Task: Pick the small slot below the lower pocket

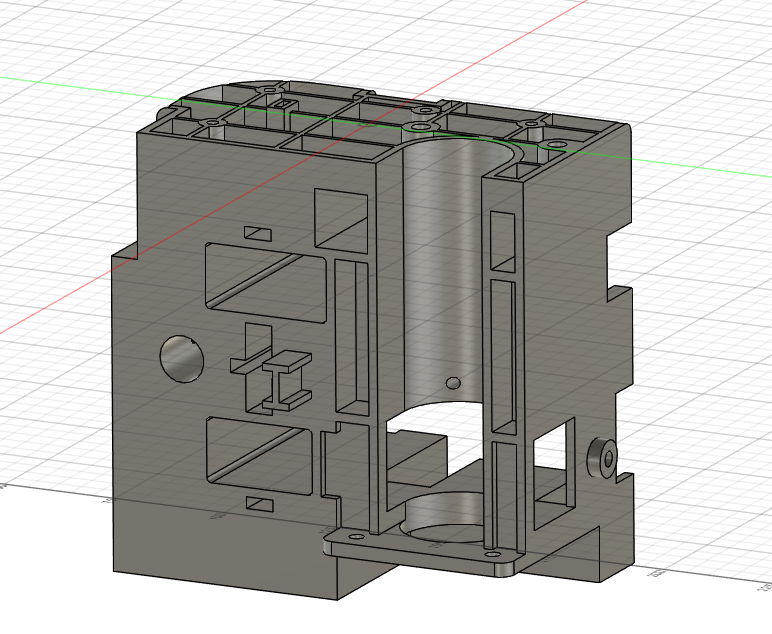Action: pos(259,504)
